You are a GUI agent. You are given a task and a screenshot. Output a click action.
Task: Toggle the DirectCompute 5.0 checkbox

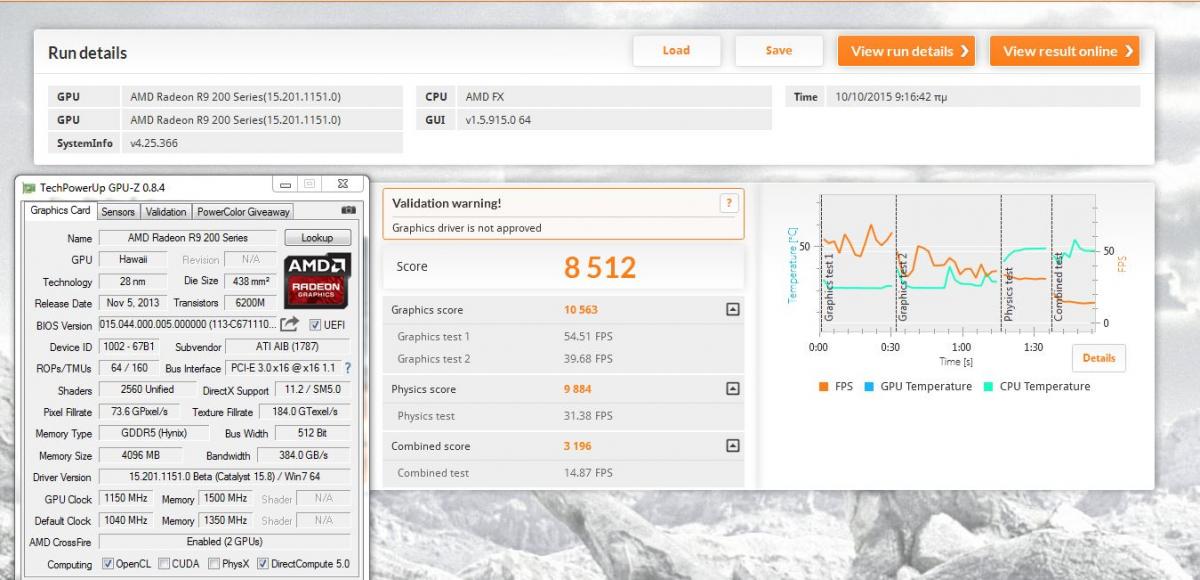(262, 564)
